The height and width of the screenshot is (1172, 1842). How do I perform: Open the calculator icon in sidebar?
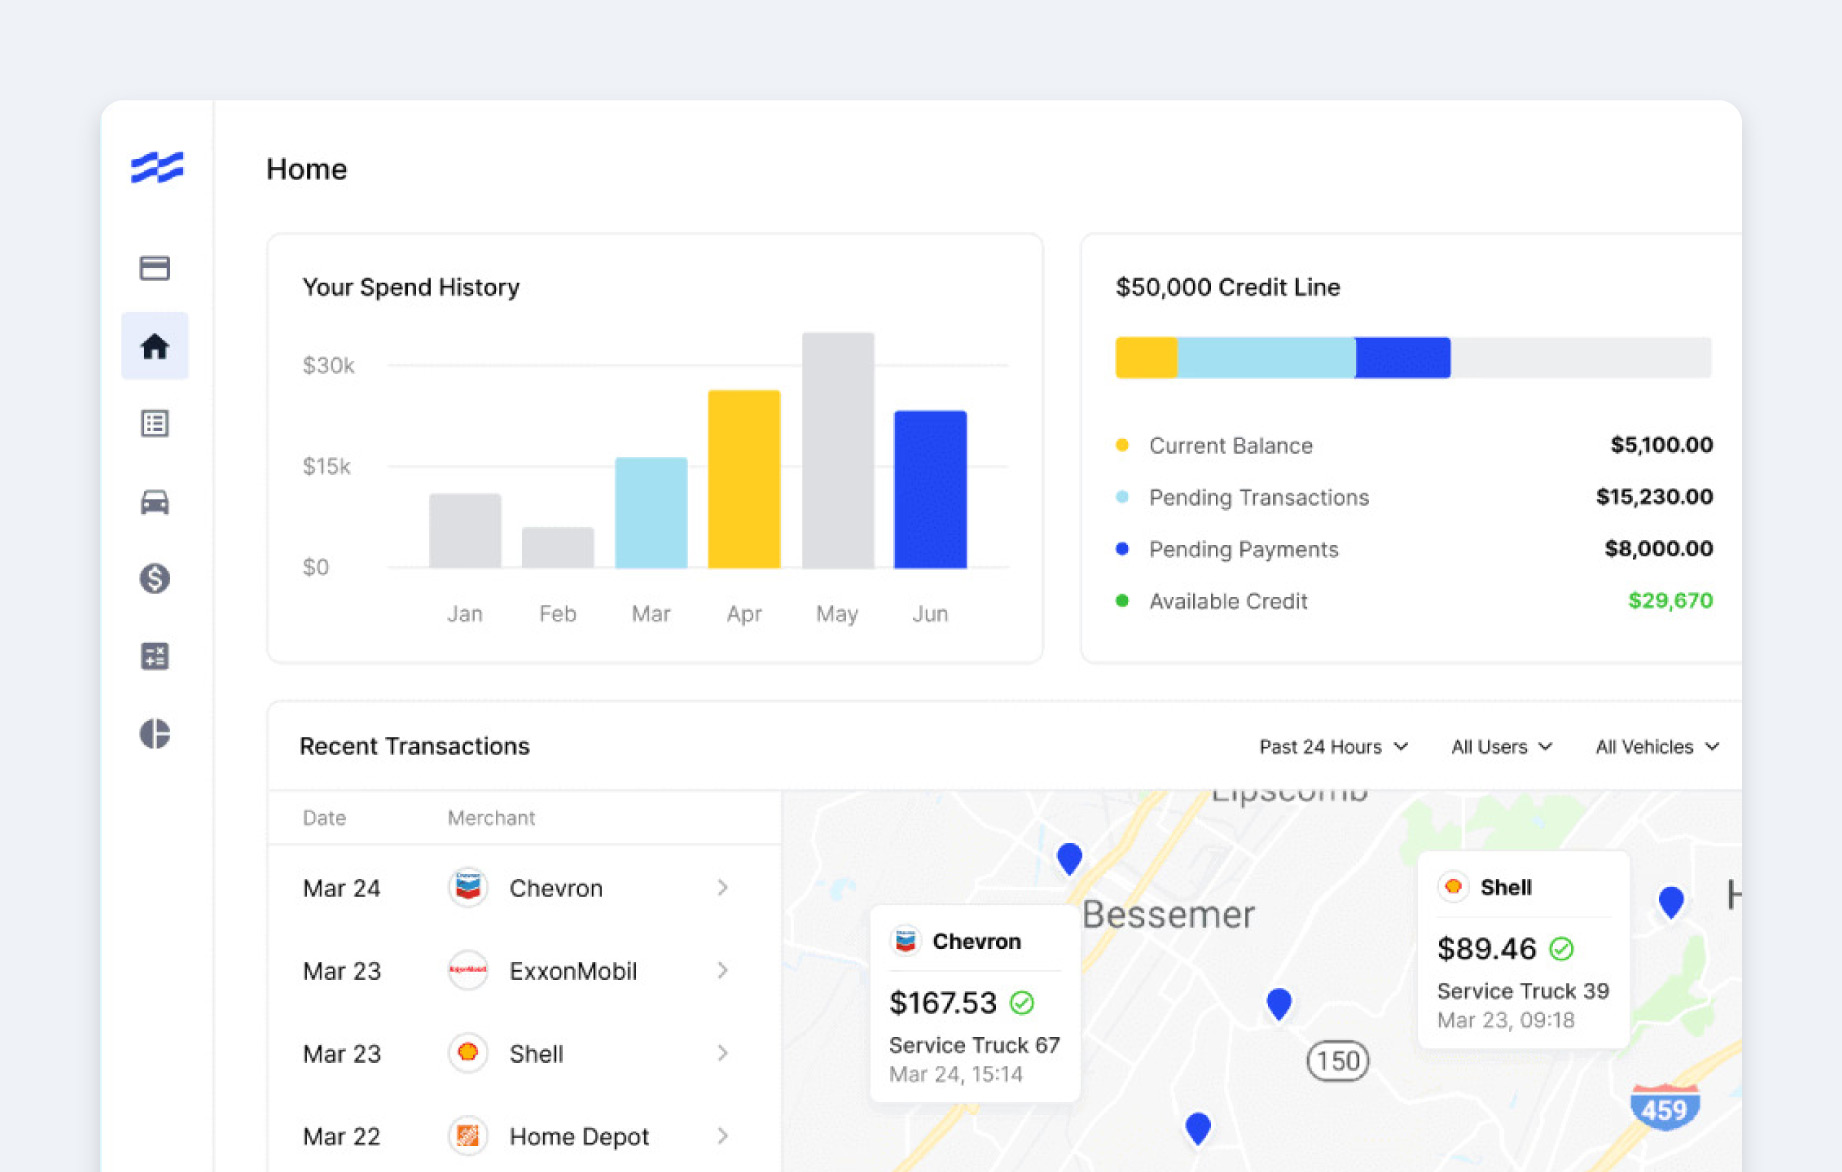(x=155, y=656)
